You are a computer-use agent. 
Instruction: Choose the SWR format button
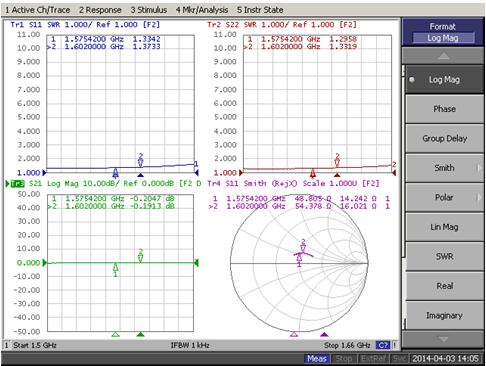click(x=444, y=256)
